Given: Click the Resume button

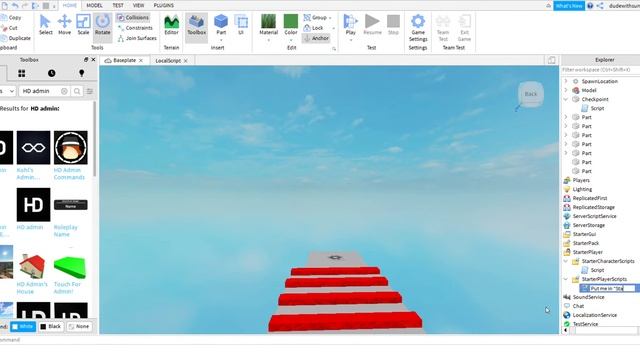Looking at the screenshot, I should [x=372, y=25].
